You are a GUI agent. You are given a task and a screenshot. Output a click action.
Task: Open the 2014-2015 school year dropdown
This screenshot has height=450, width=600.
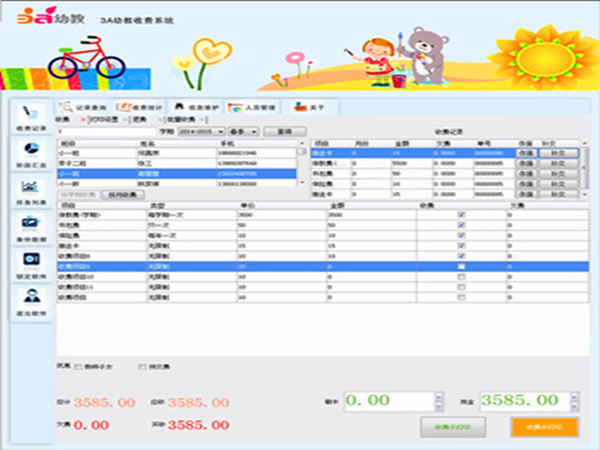point(201,132)
